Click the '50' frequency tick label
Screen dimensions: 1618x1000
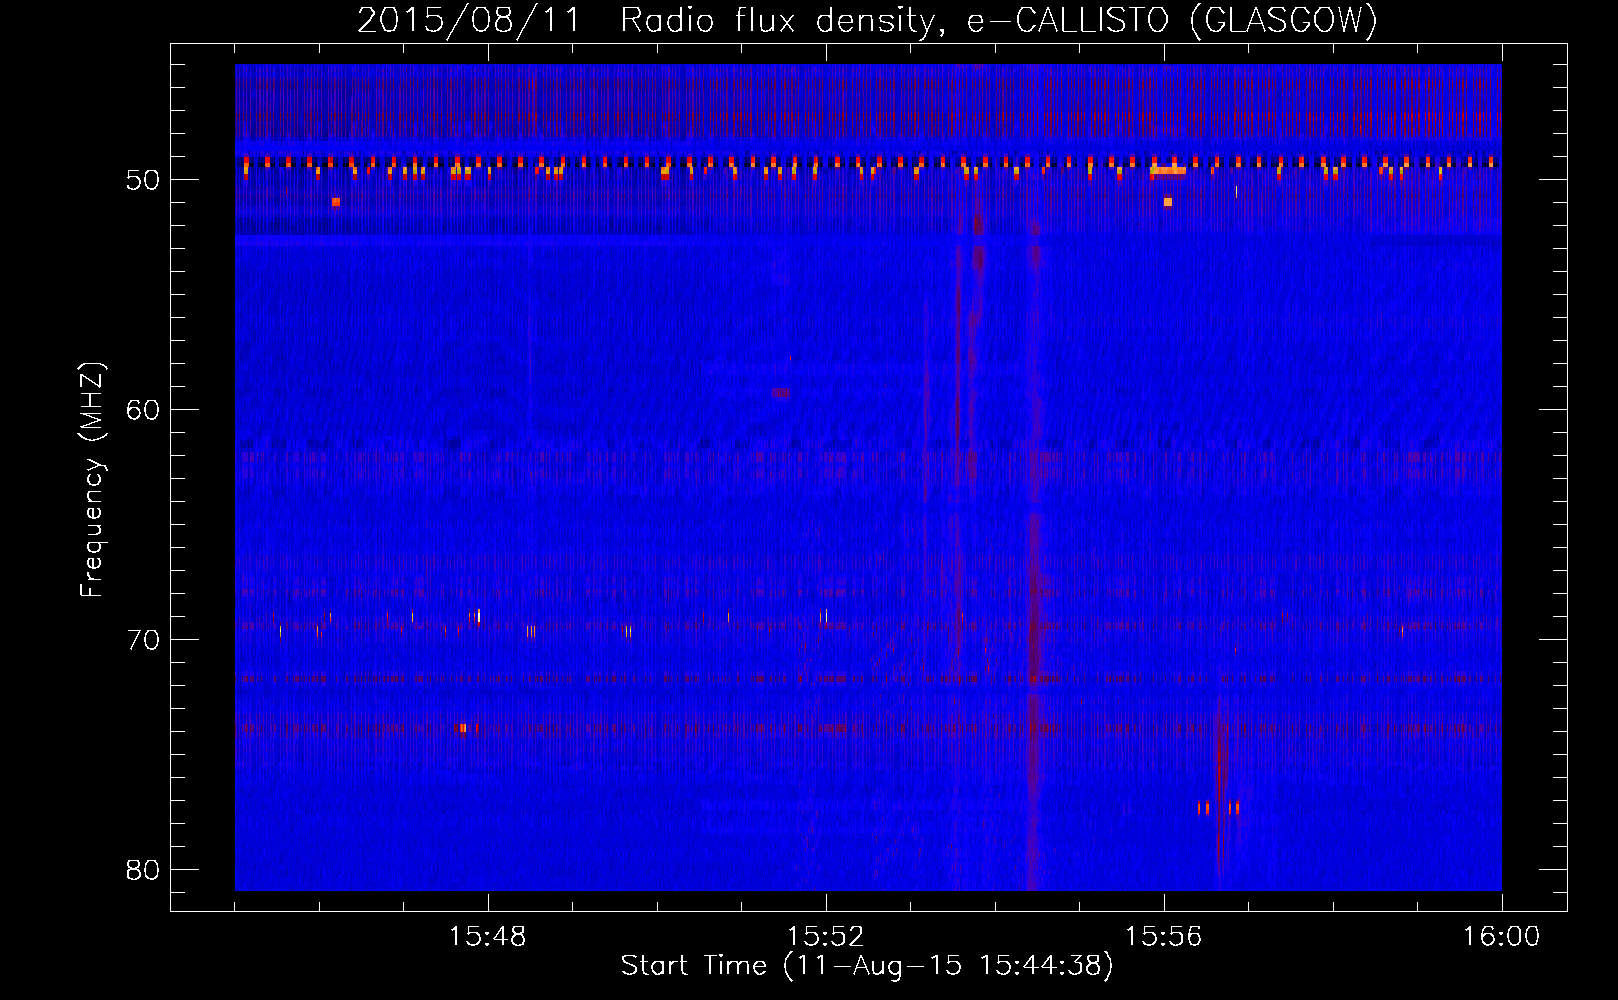tap(143, 180)
